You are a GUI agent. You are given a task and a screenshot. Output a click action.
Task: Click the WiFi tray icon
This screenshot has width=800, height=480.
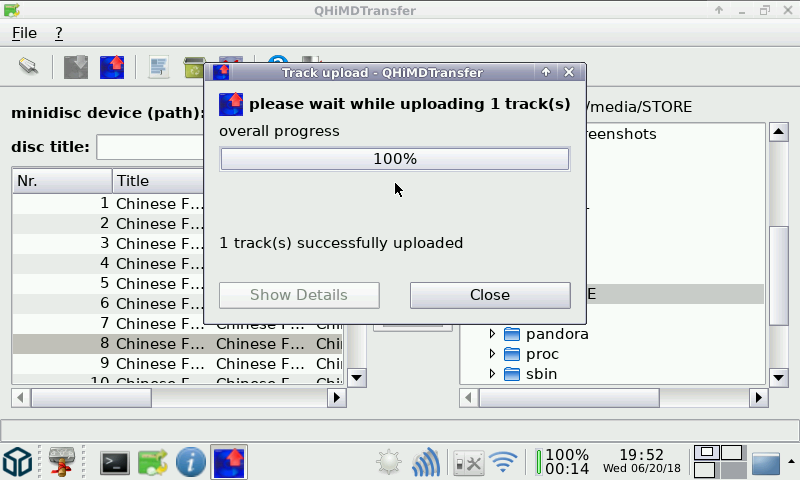[x=503, y=462]
